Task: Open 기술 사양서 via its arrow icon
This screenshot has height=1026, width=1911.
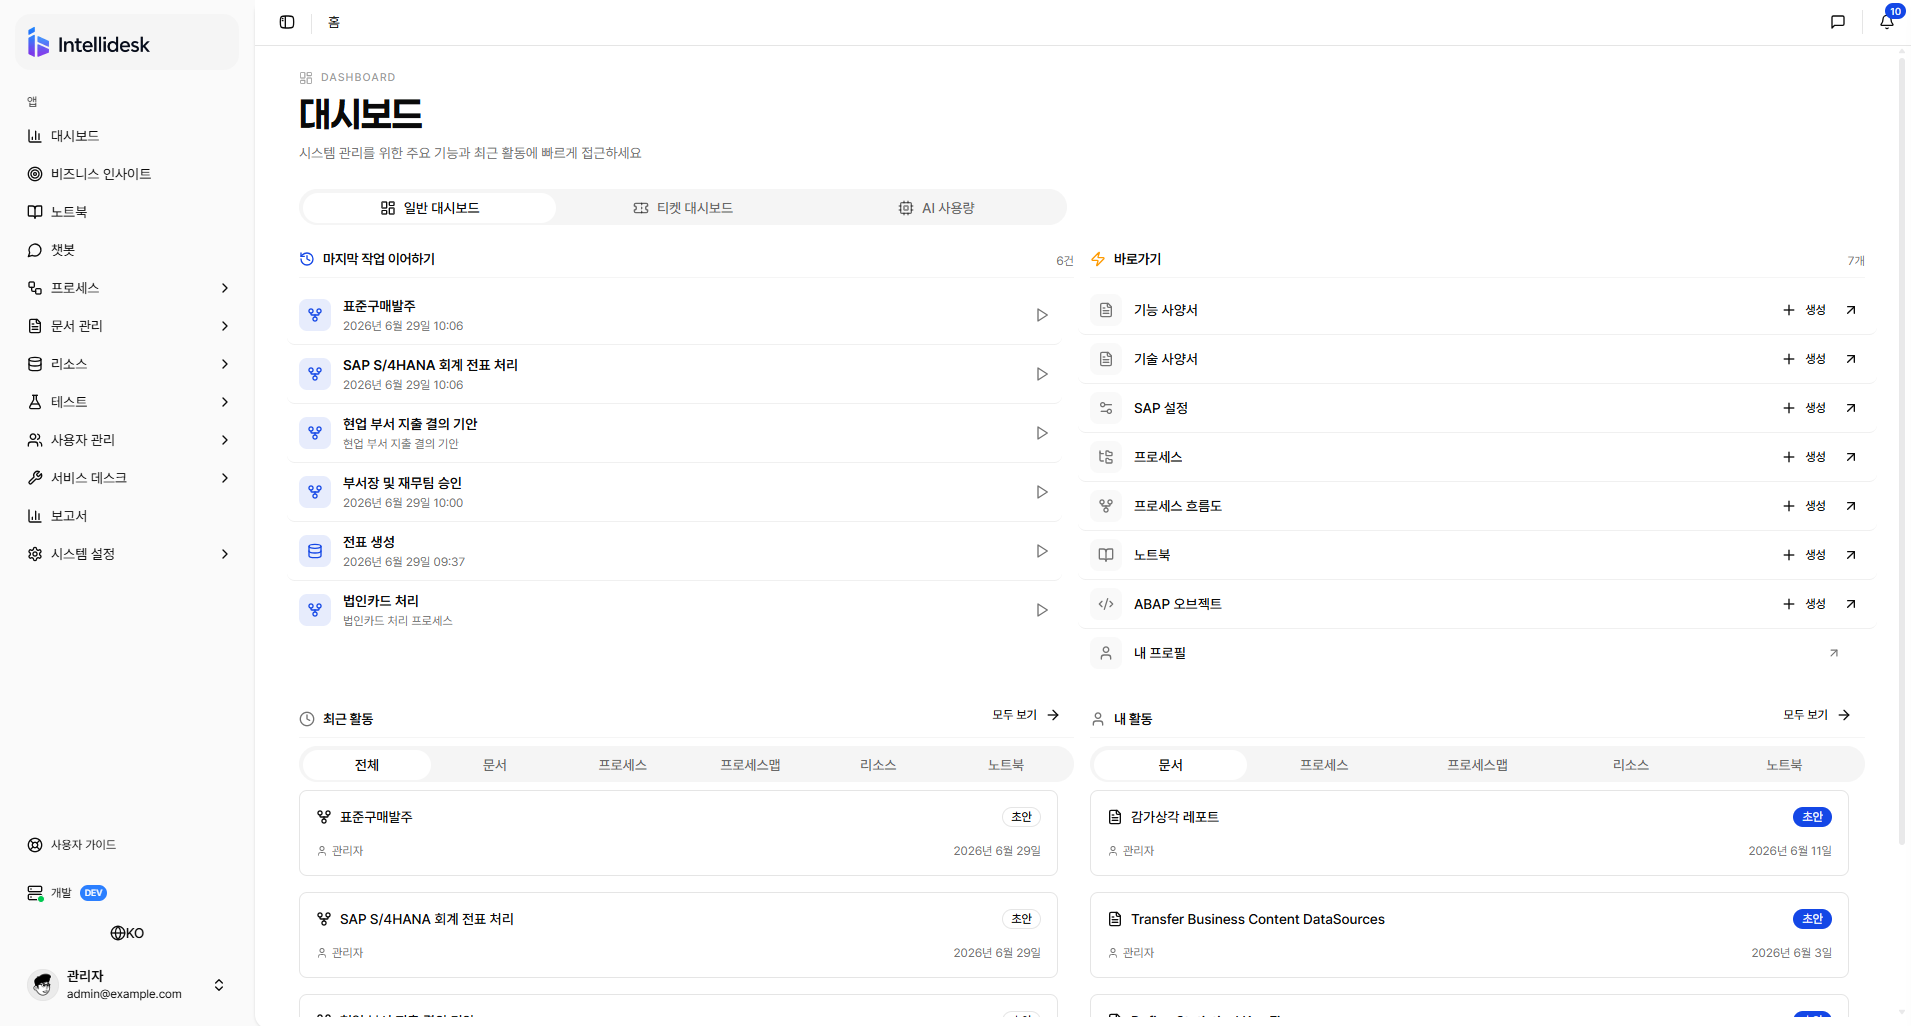Action: (1851, 359)
